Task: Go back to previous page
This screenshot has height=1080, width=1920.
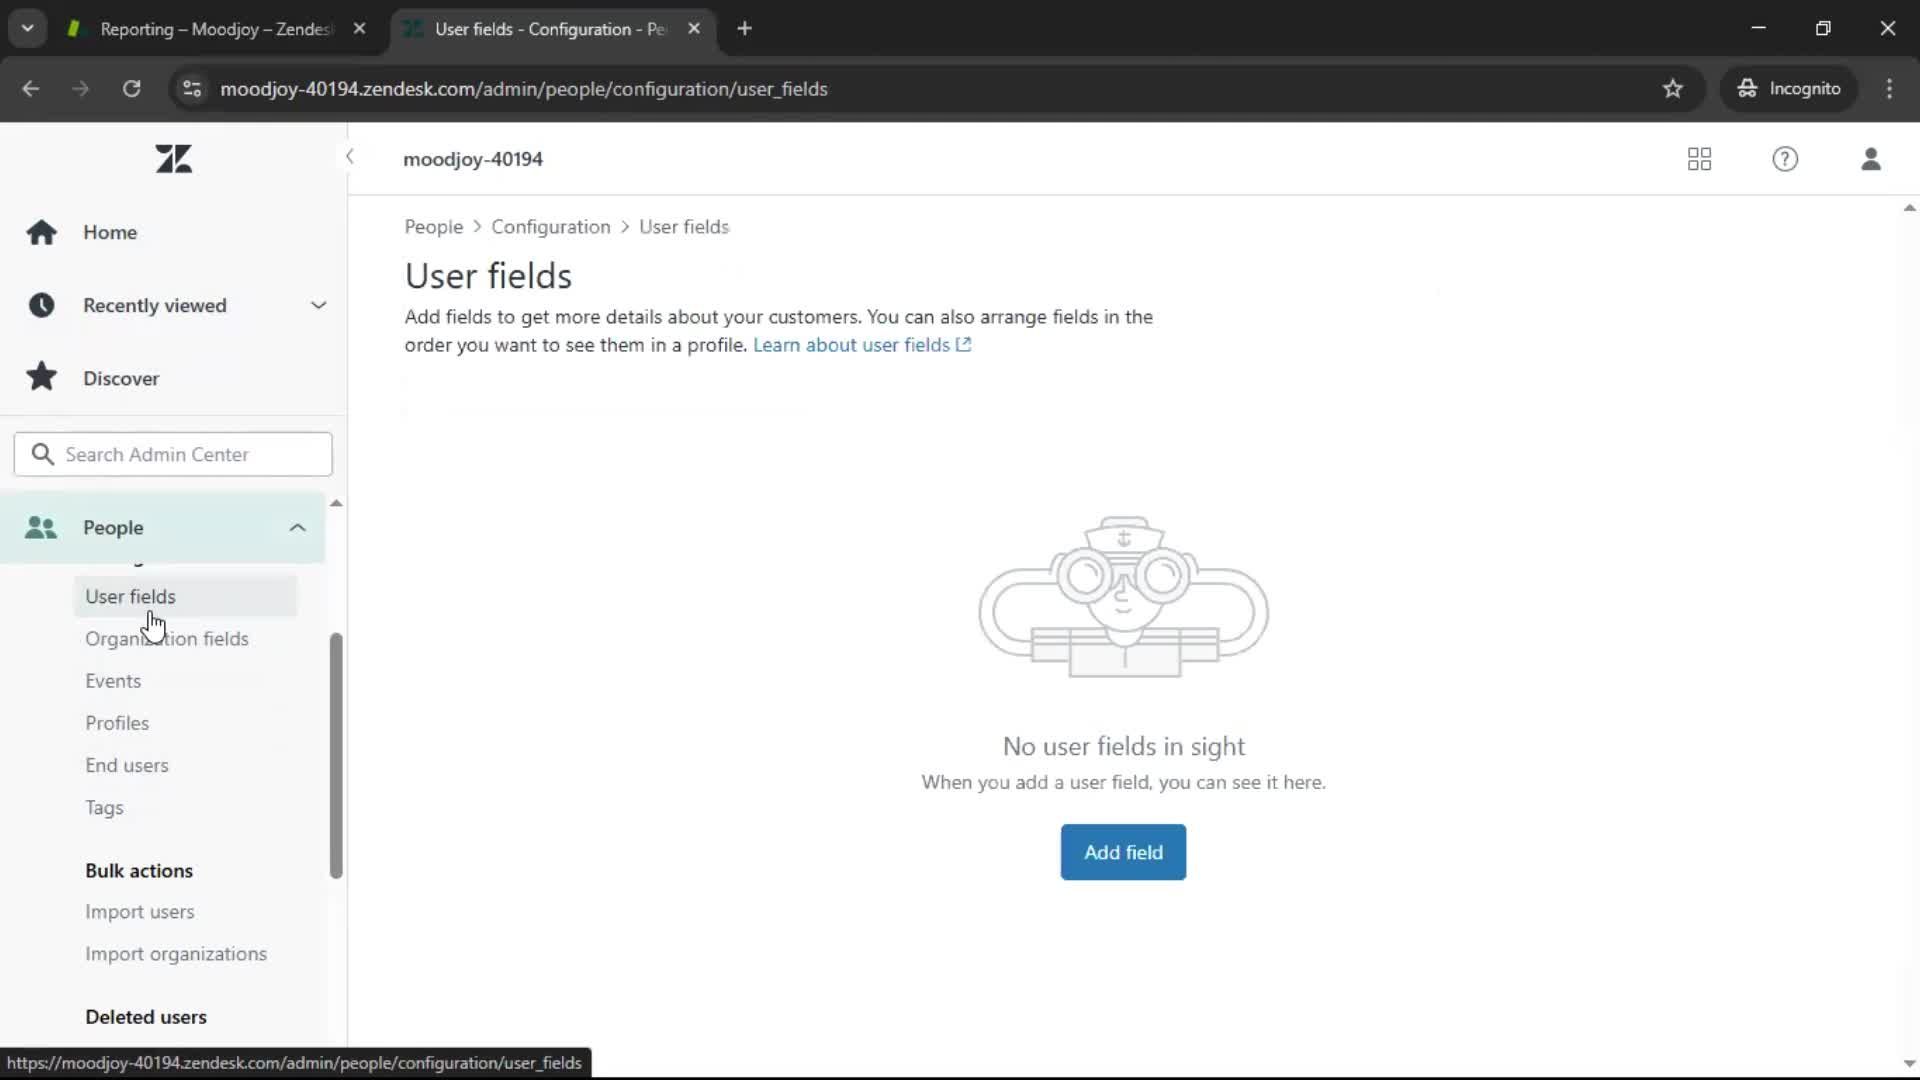Action: 31,89
